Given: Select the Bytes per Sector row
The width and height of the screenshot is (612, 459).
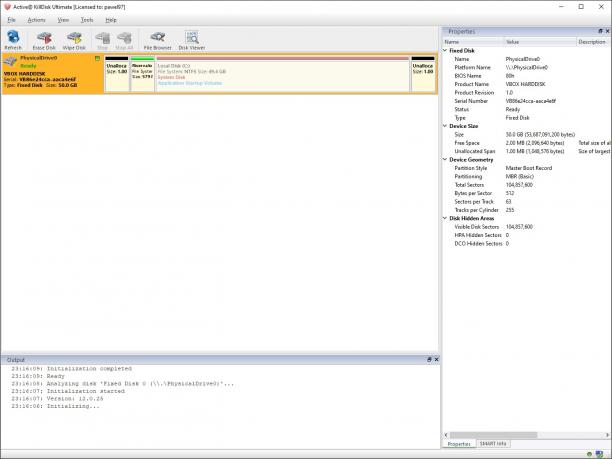Looking at the screenshot, I should tap(527, 193).
